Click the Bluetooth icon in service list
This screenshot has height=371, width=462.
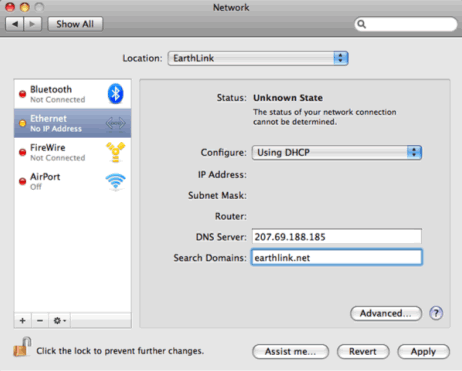point(115,93)
